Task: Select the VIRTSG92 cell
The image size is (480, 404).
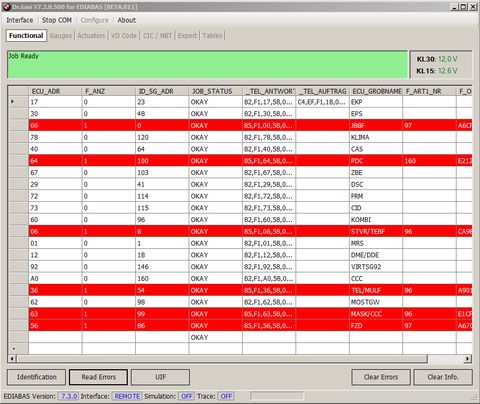Action: point(376,267)
